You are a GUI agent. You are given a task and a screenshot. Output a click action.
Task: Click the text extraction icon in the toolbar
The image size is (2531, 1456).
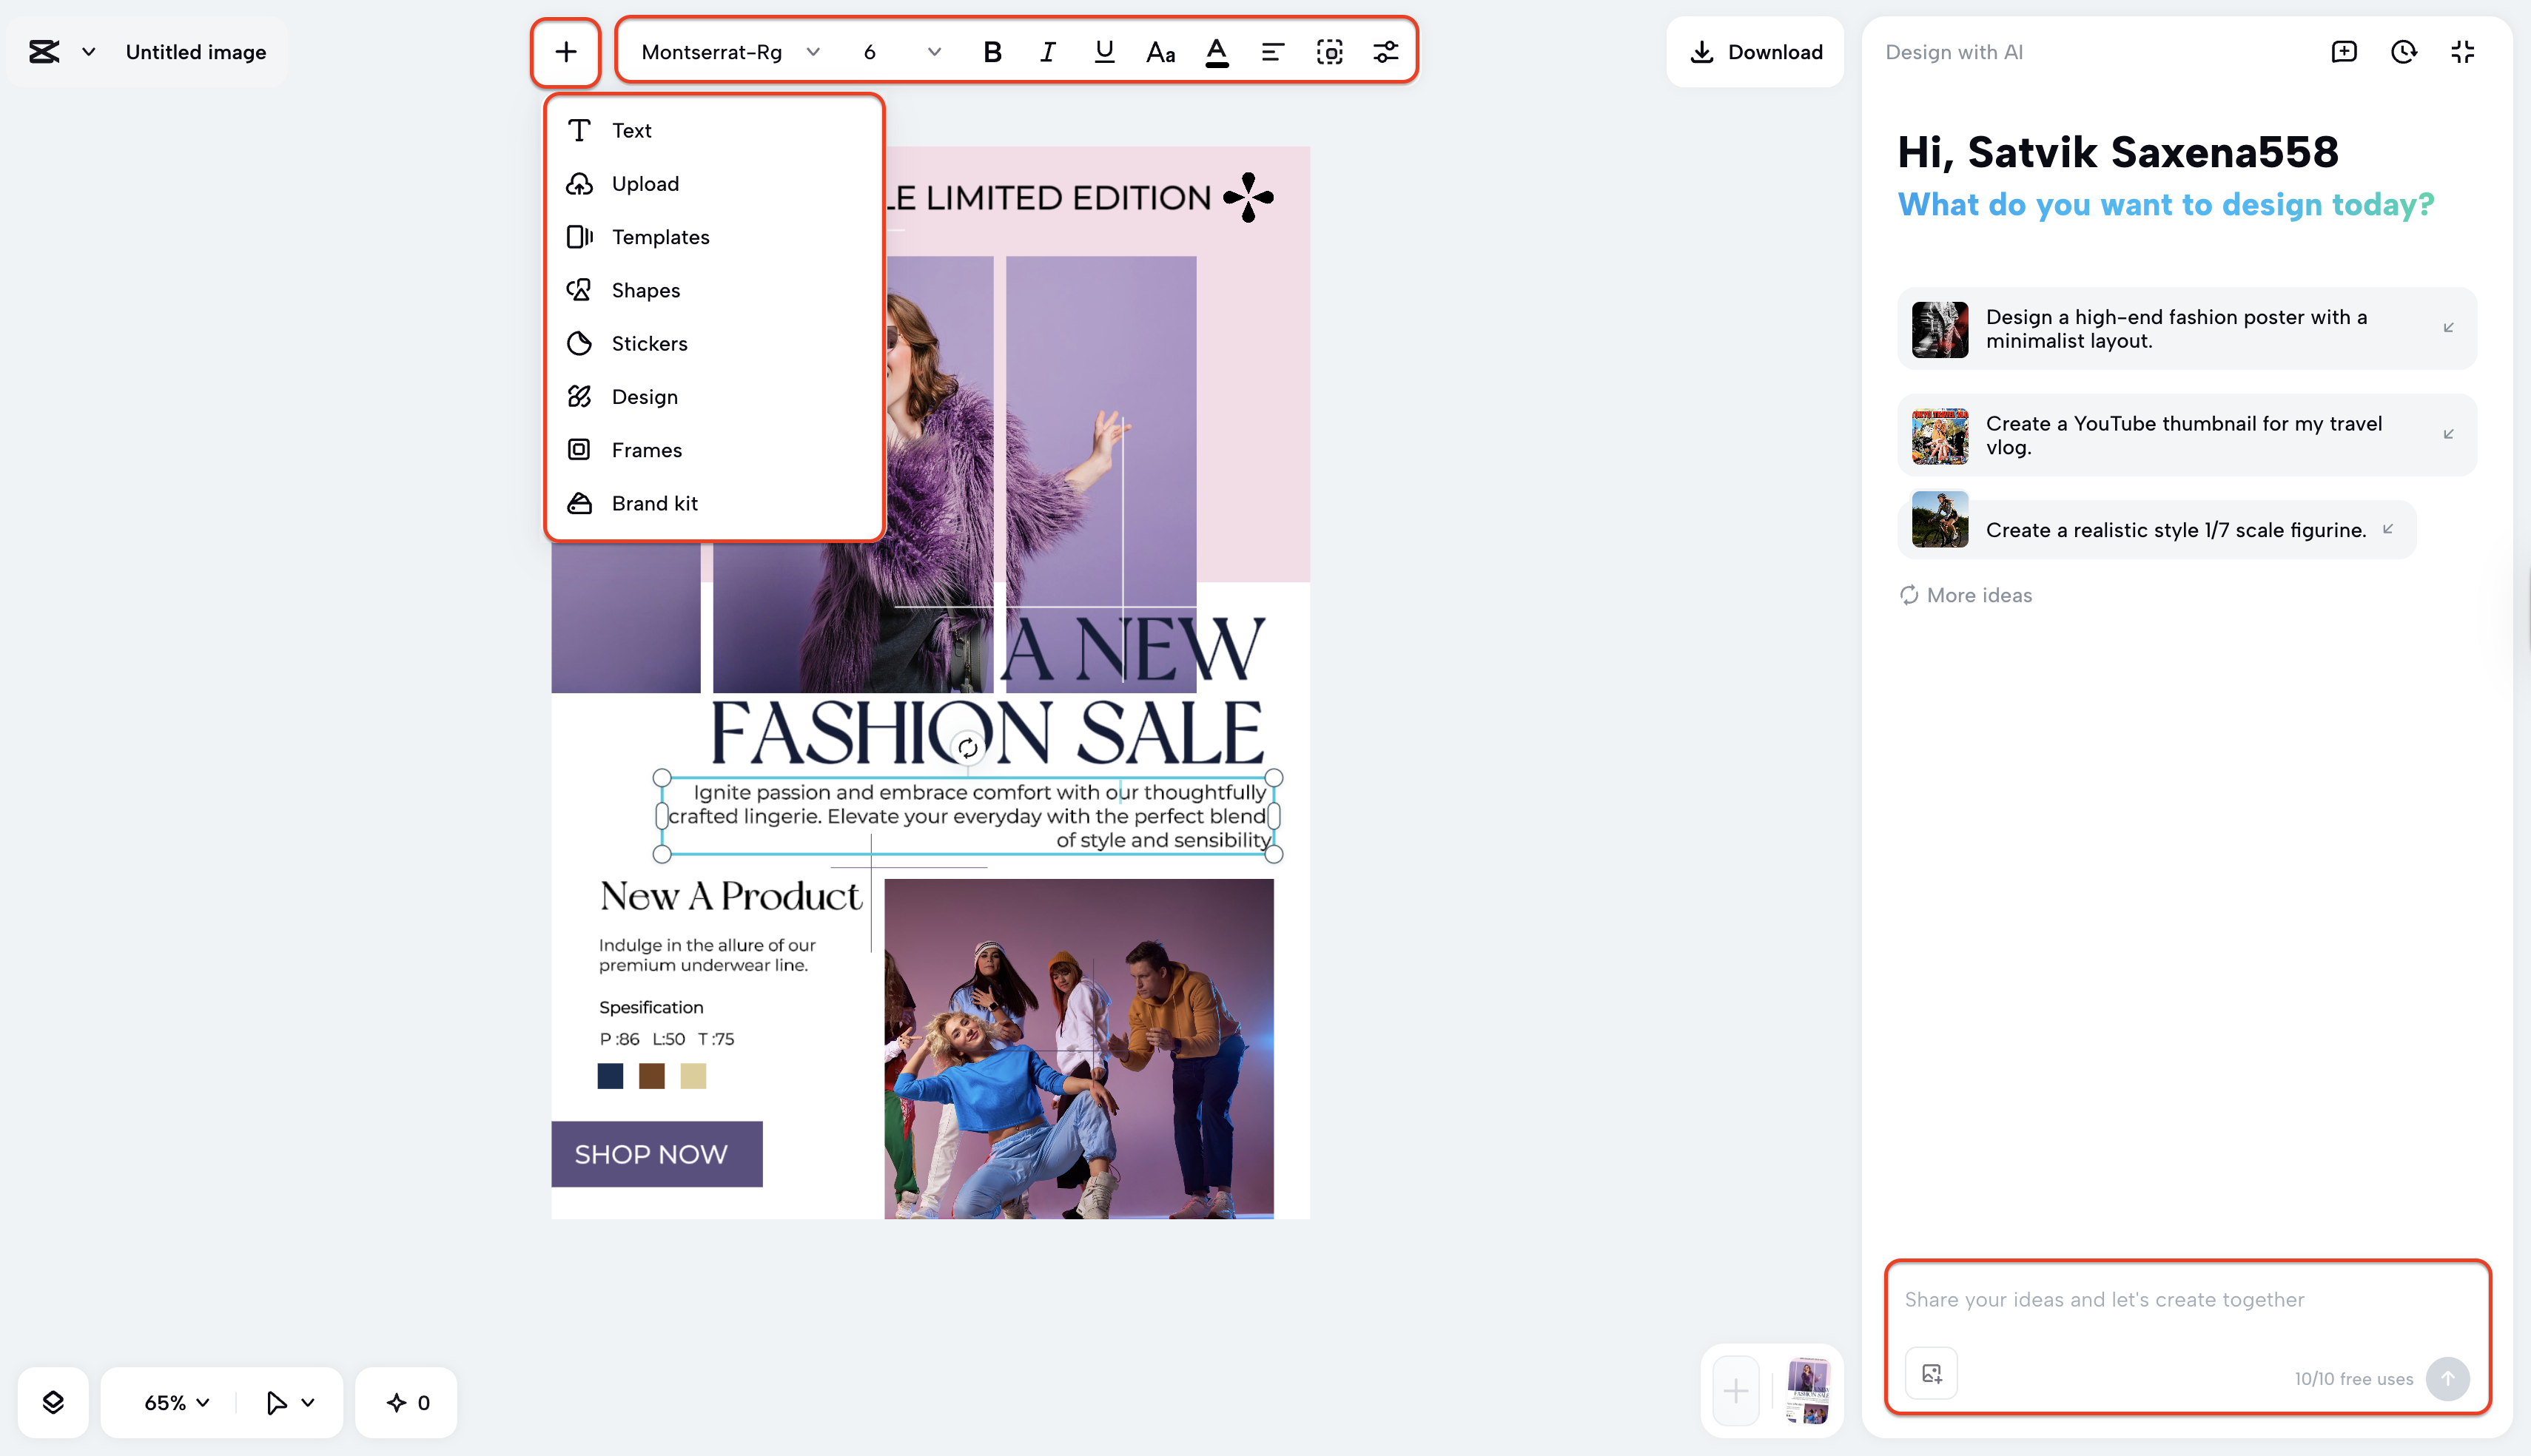(1329, 51)
